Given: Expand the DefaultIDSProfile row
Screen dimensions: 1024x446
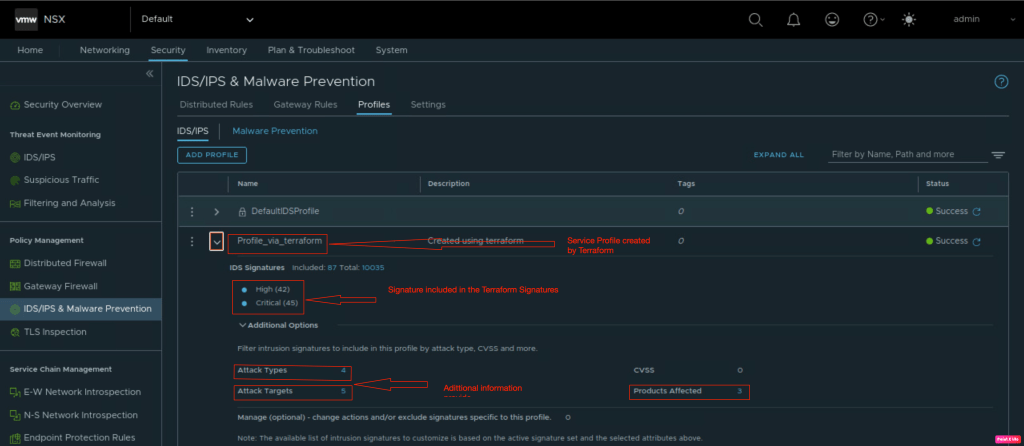Looking at the screenshot, I should (217, 212).
